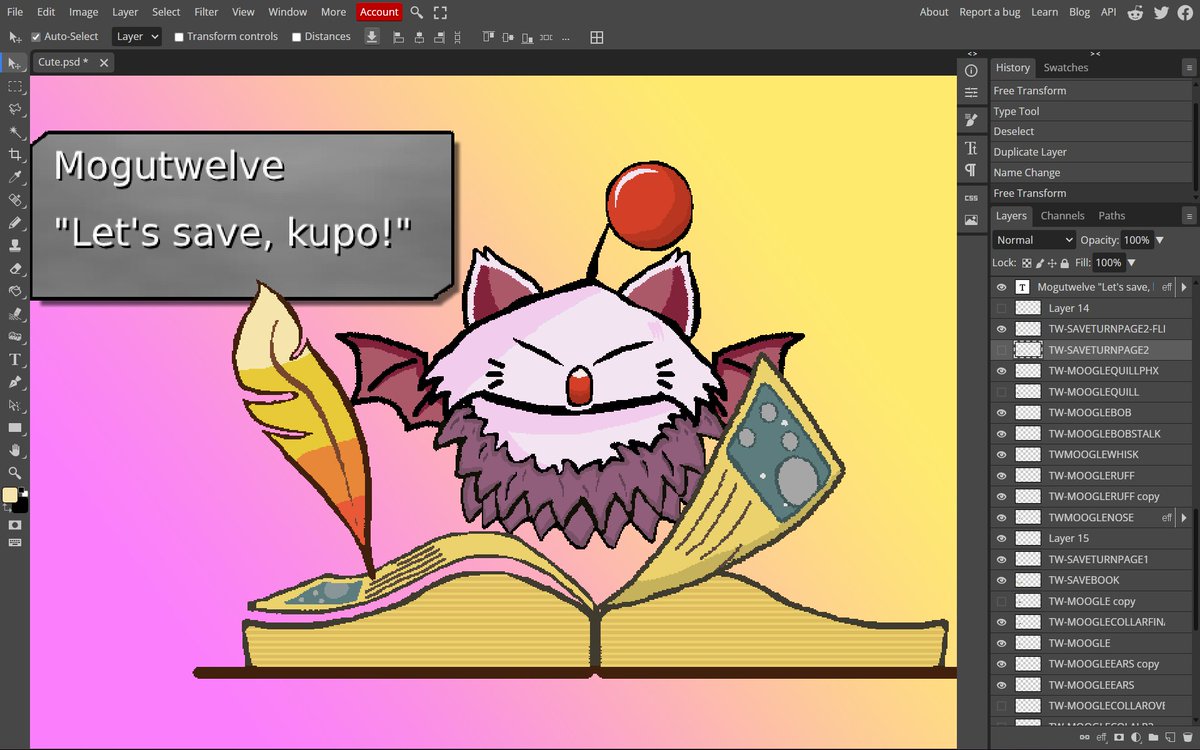Select the Lasso tool
1200x750 pixels.
15,109
